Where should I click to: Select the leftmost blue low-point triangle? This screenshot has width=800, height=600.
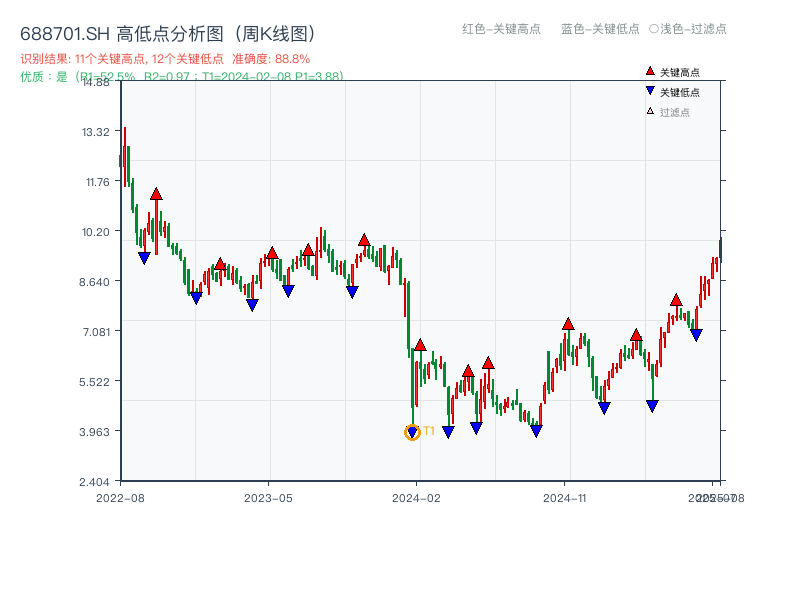[x=144, y=258]
